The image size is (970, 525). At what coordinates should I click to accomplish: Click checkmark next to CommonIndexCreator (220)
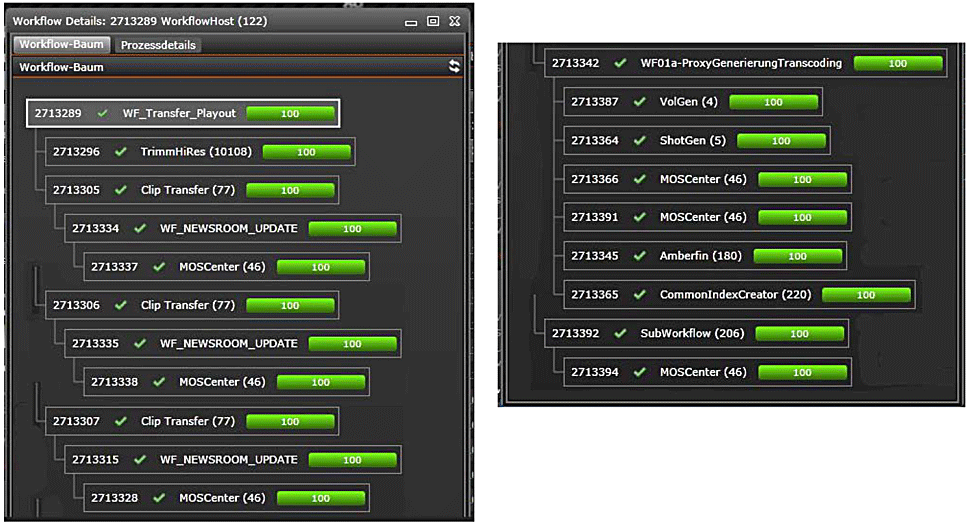640,295
